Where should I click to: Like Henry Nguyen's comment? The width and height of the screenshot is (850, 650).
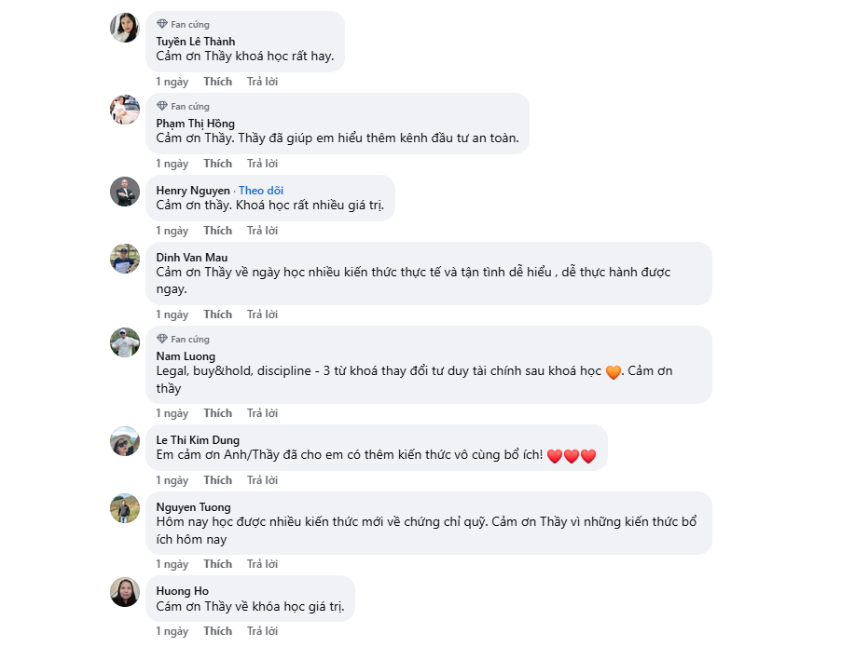(x=217, y=230)
